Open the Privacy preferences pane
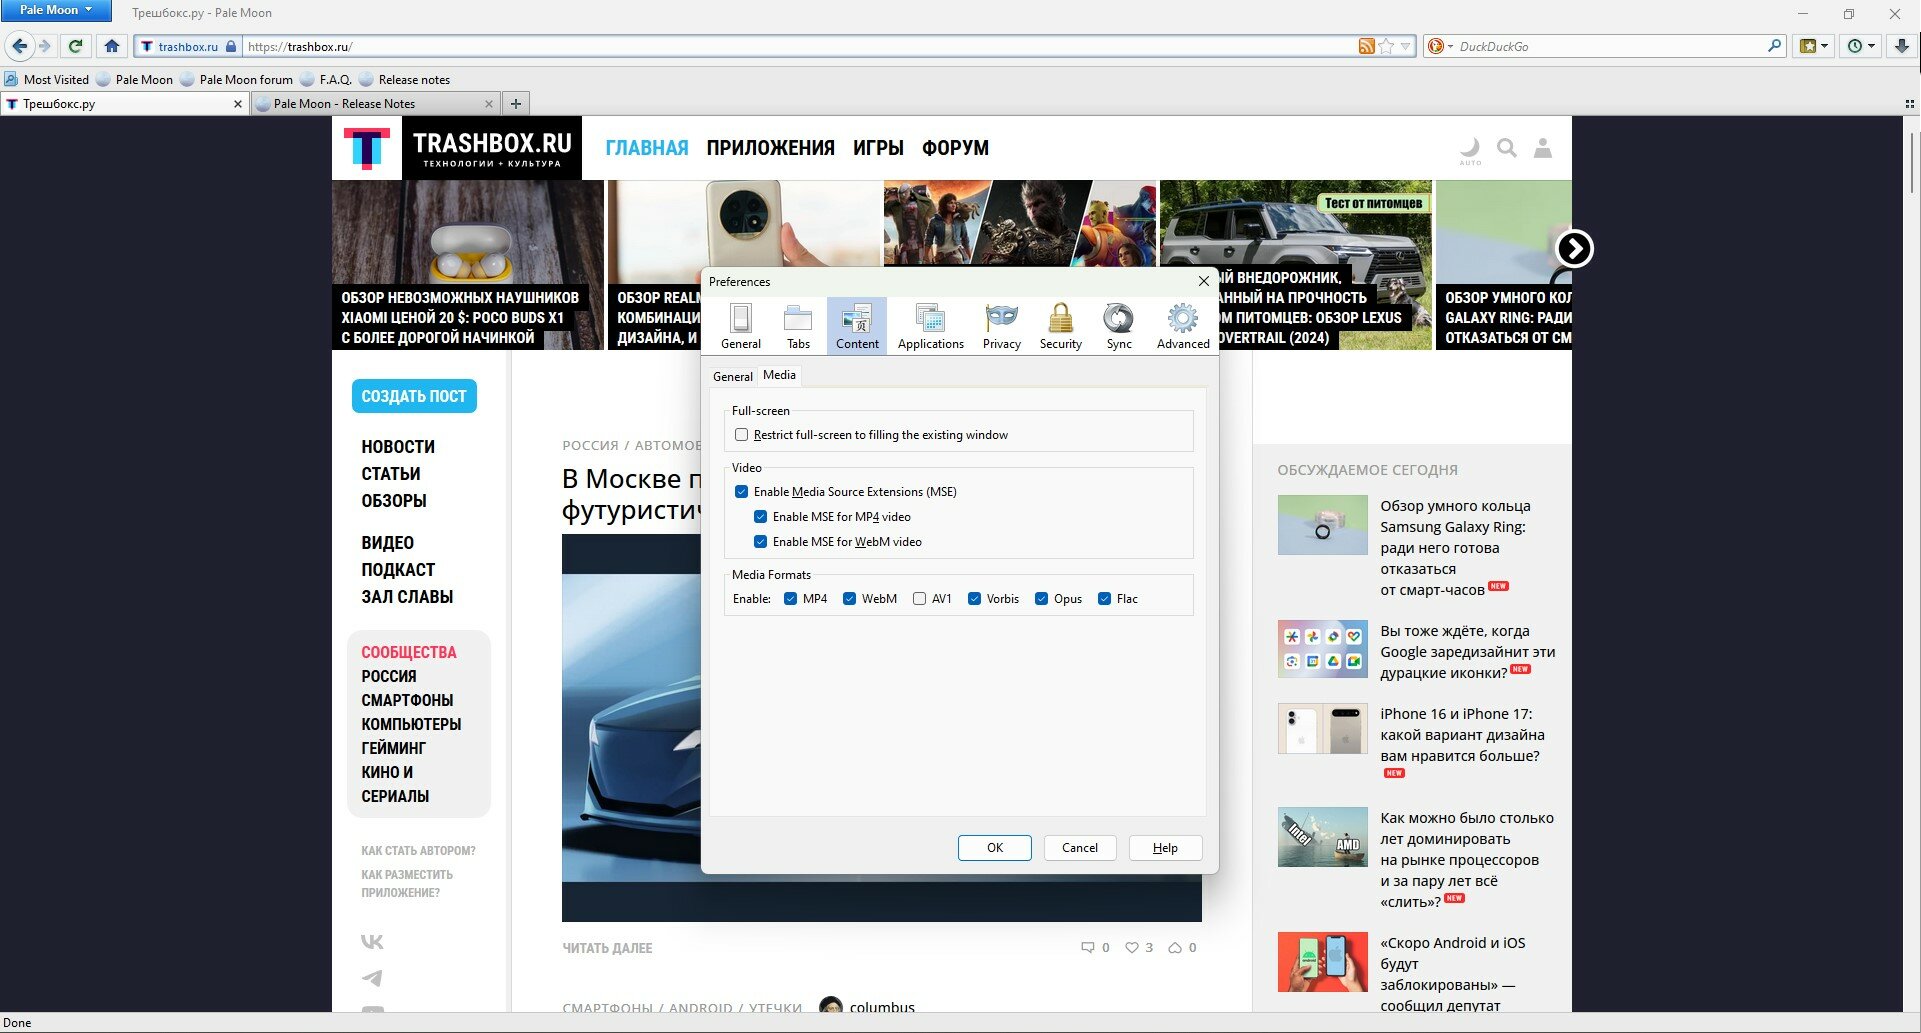 click(1001, 326)
